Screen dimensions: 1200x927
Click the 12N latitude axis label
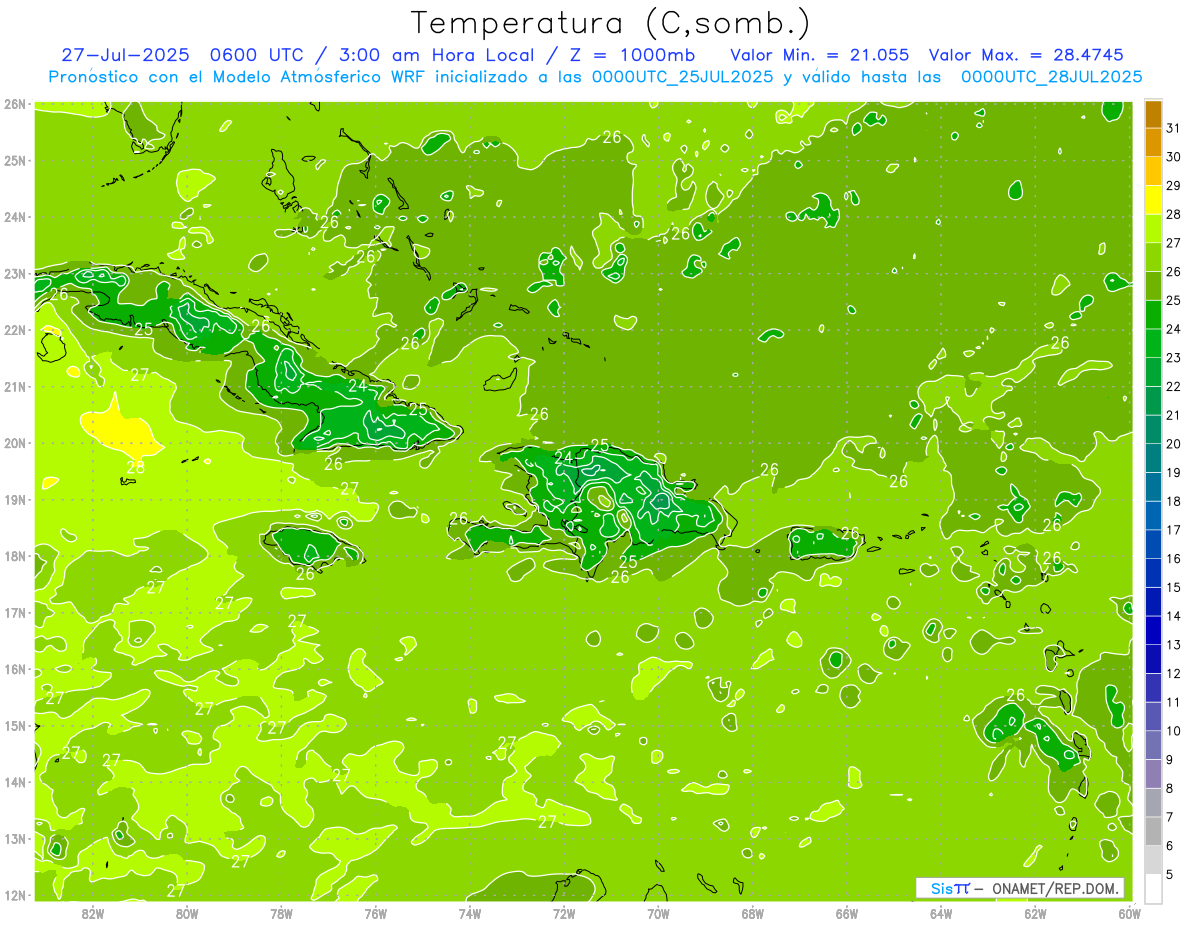14,895
